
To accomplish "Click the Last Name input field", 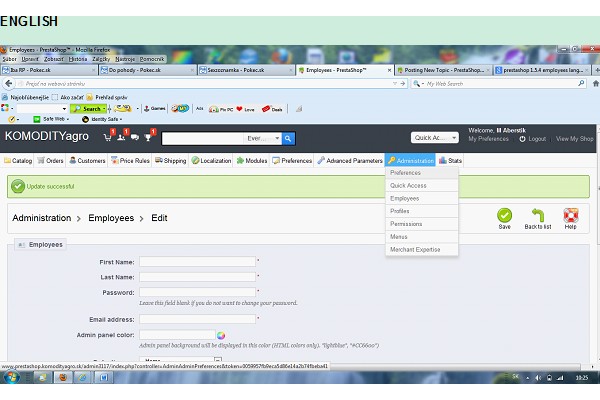I will point(197,277).
